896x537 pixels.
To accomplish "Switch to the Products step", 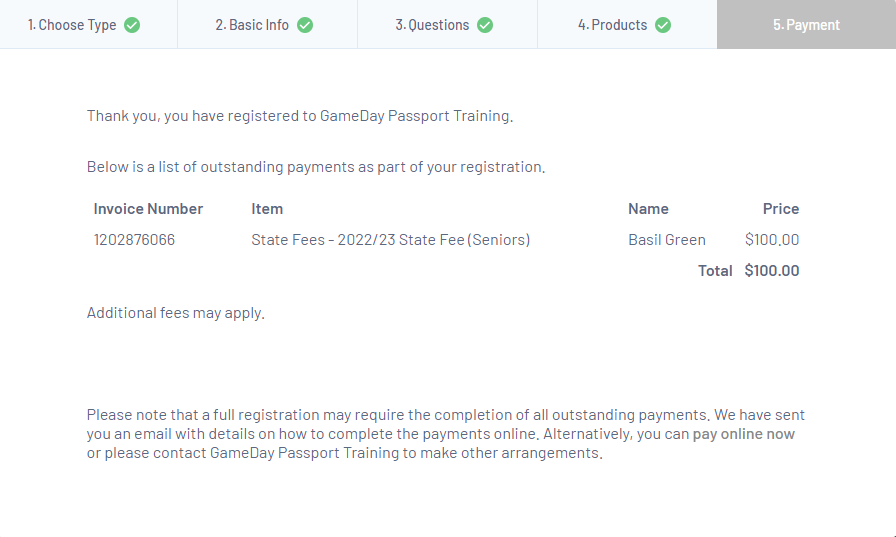I will pos(612,25).
